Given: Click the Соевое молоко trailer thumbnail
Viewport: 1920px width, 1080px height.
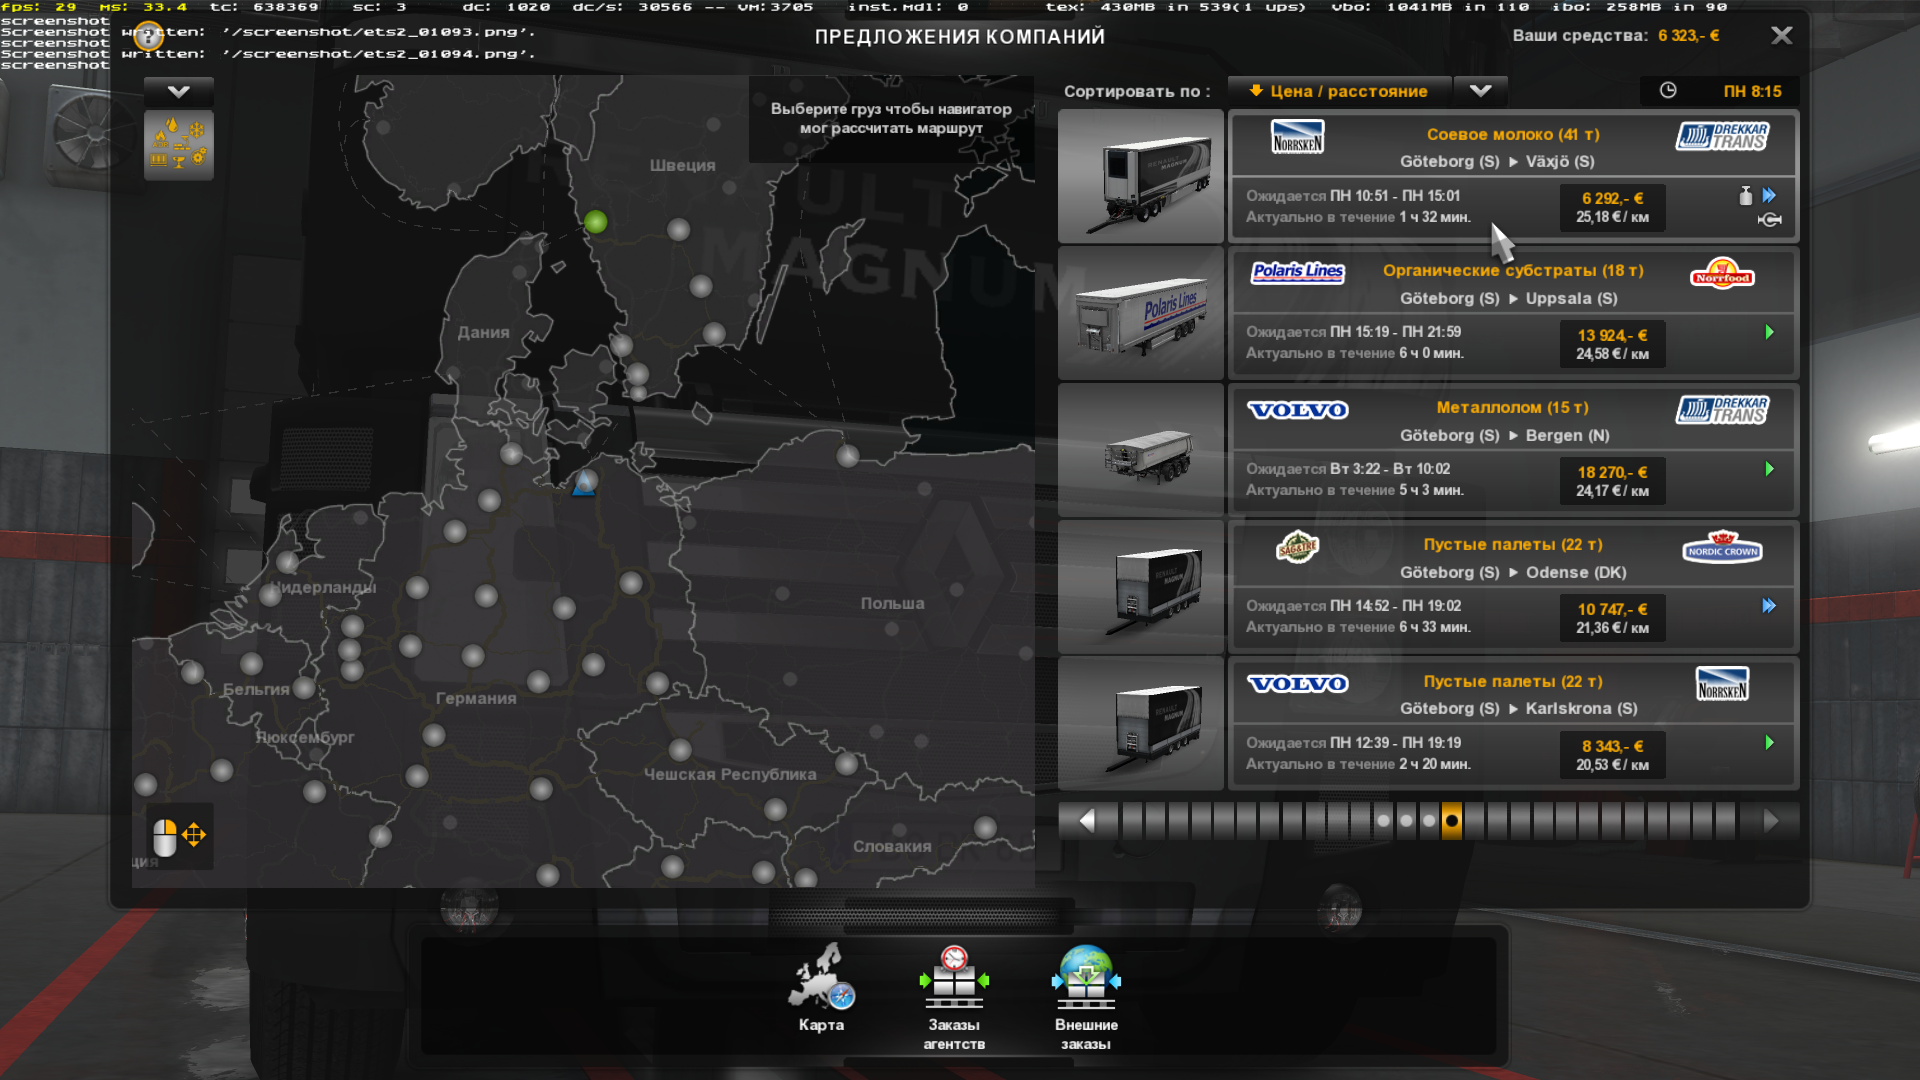Looking at the screenshot, I should [x=1141, y=176].
